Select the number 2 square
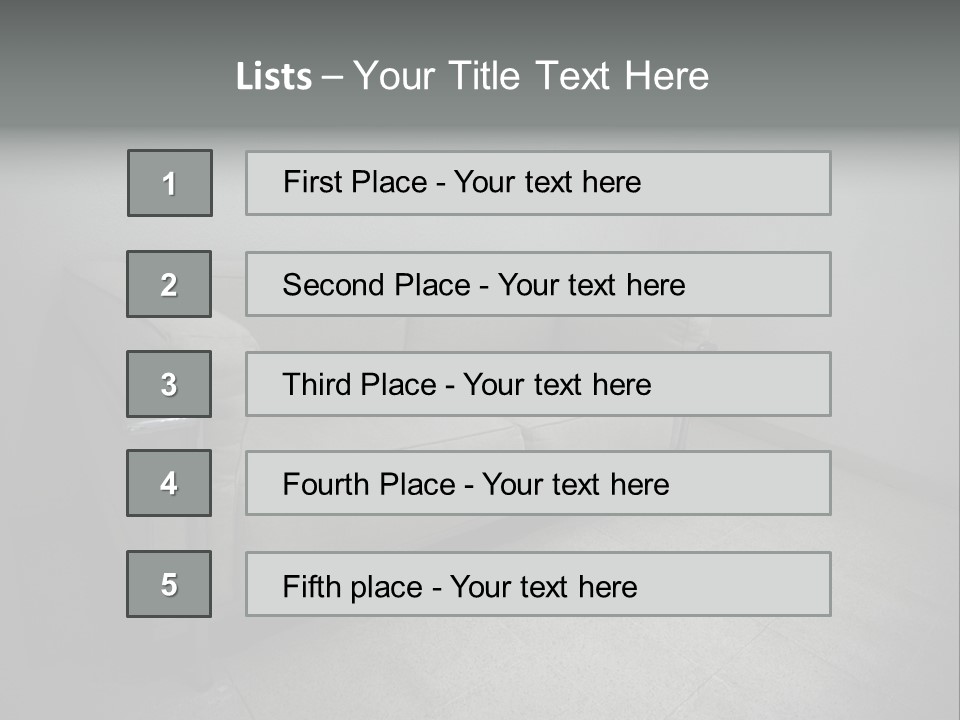This screenshot has height=720, width=960. pos(169,284)
